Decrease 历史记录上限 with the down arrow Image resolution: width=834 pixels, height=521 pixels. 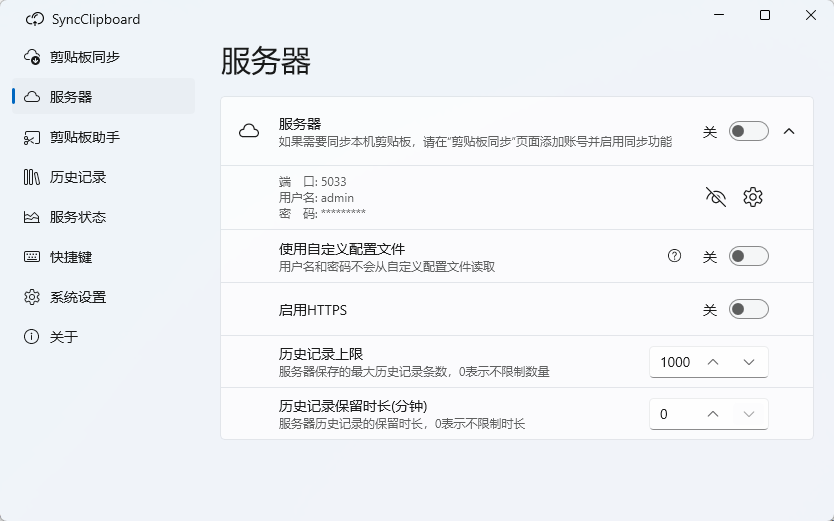[749, 362]
